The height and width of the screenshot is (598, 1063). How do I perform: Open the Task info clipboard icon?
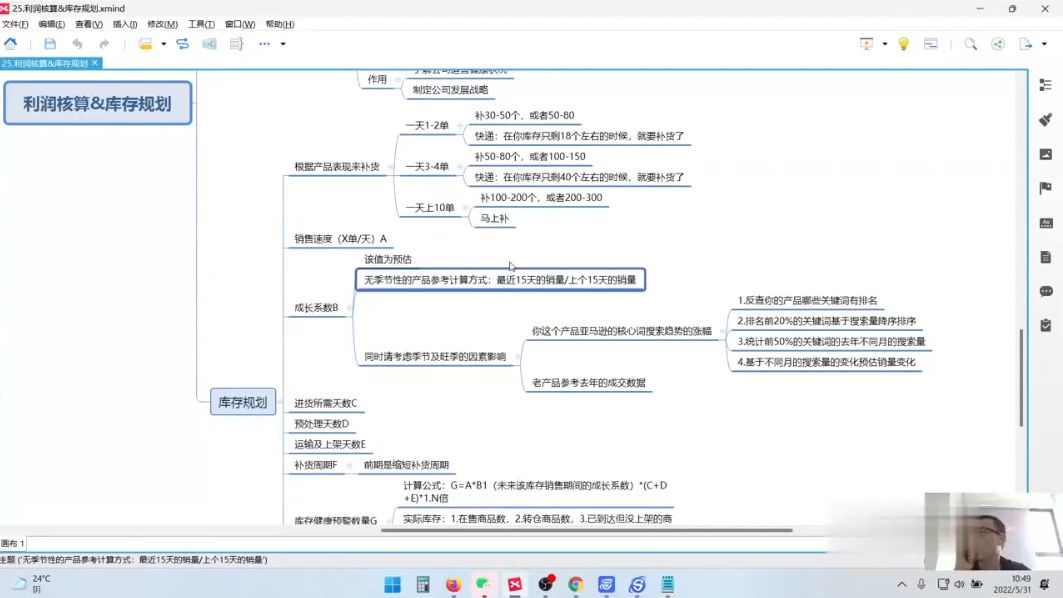[x=1045, y=325]
